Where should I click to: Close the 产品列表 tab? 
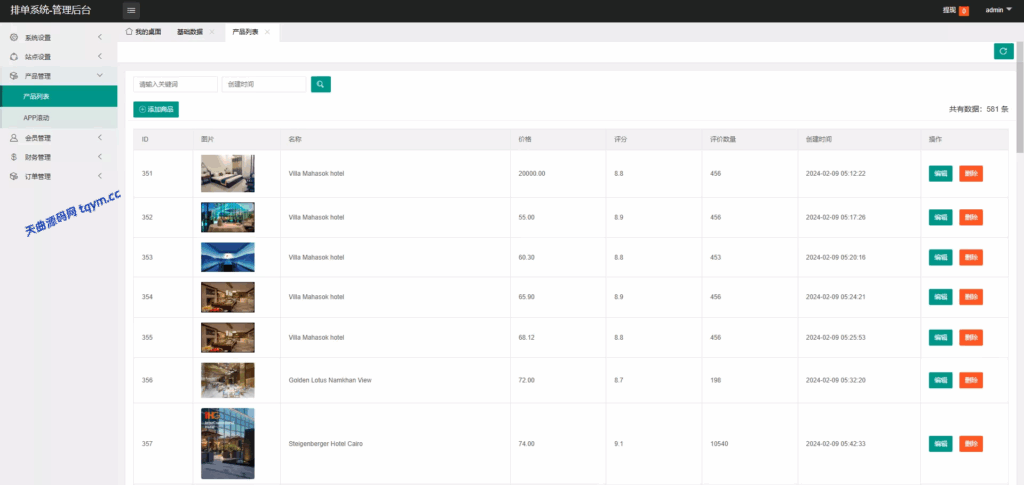tap(267, 32)
